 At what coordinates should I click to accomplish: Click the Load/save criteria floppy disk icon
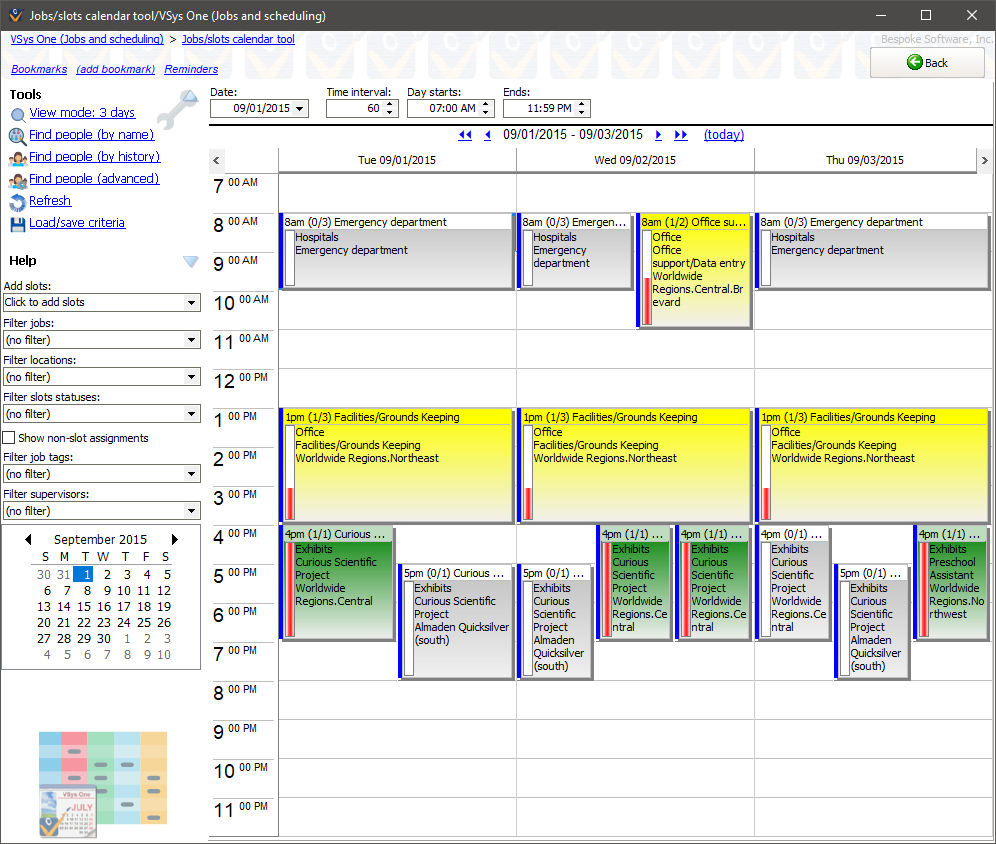(17, 222)
